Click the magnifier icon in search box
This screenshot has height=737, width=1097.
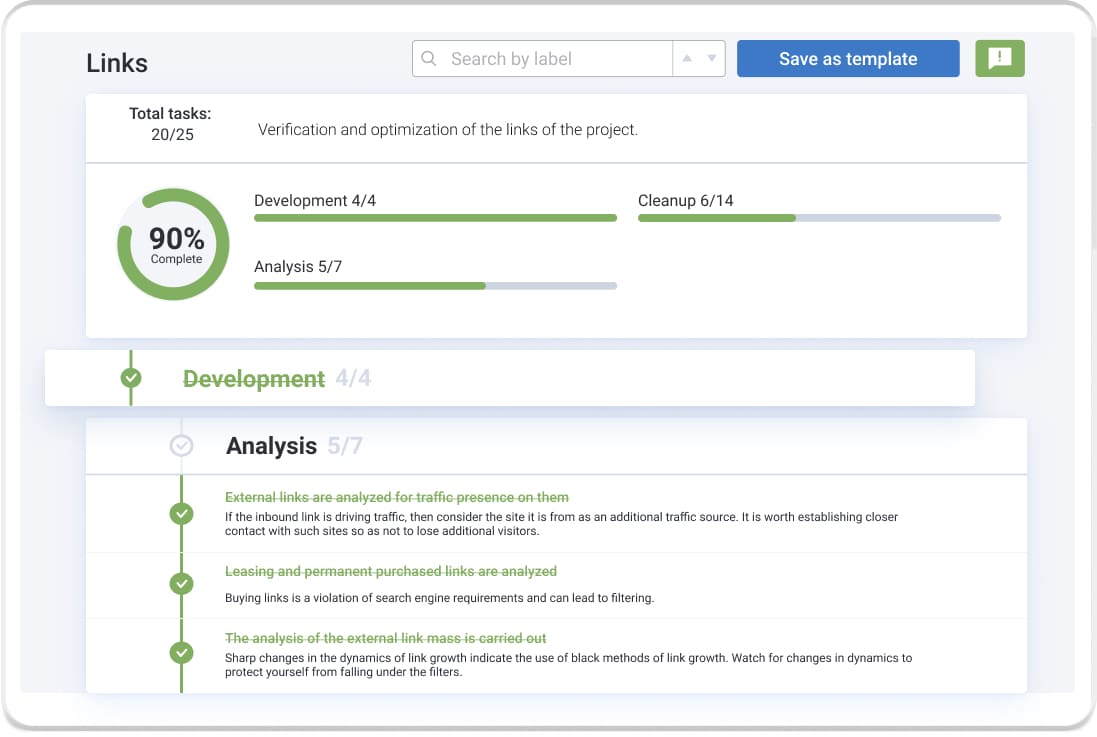pos(429,59)
